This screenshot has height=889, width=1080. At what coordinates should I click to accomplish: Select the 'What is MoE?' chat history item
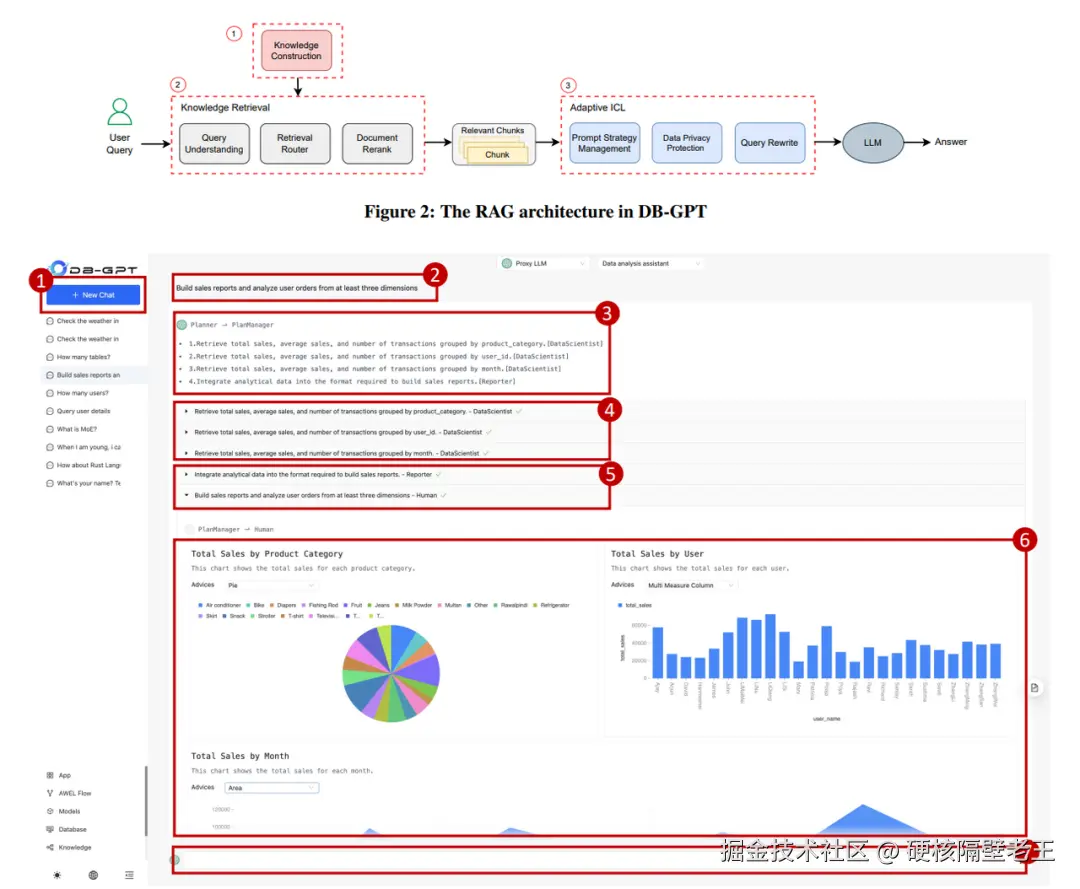(76, 429)
